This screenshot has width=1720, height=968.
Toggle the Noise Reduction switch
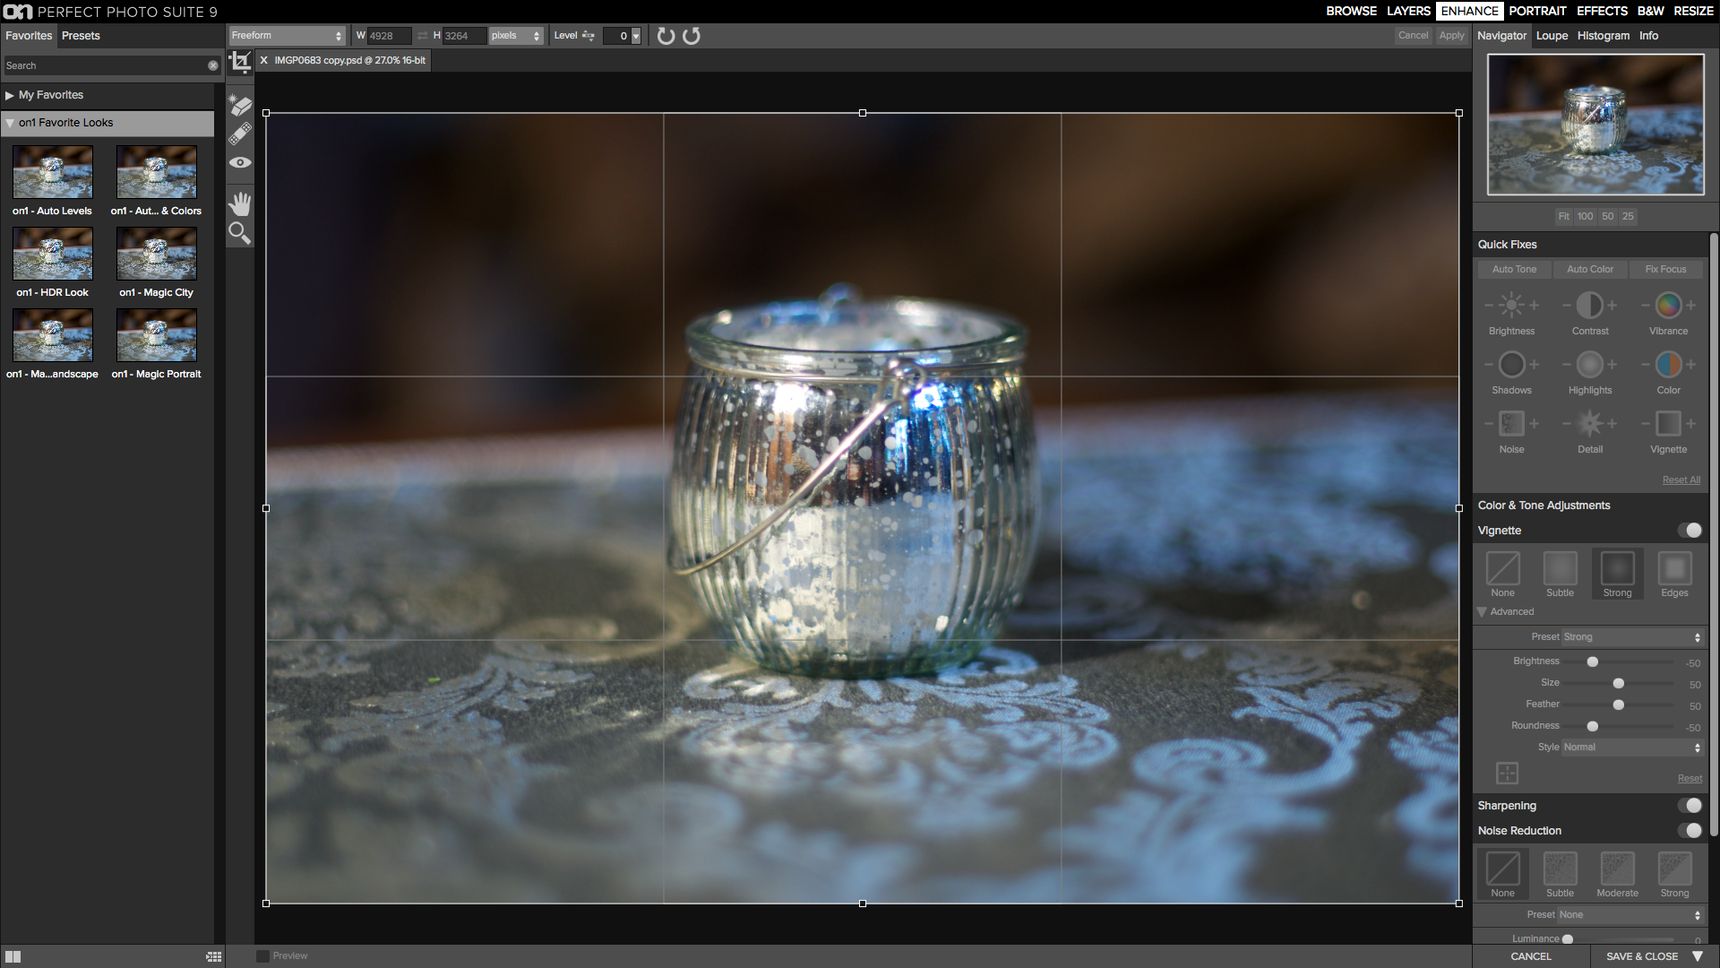pyautogui.click(x=1690, y=831)
